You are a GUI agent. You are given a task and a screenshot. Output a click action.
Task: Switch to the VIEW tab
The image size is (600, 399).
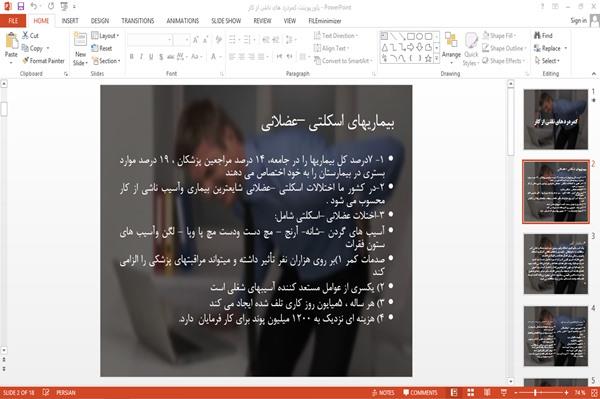290,21
